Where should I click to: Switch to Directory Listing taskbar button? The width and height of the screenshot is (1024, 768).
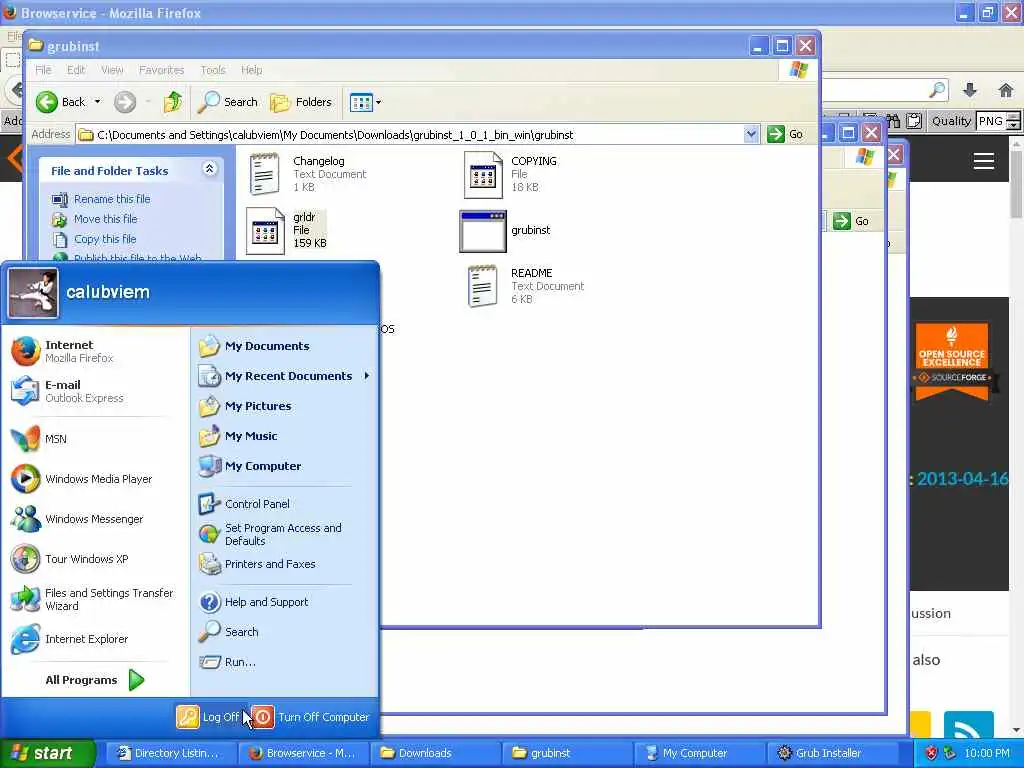(170, 753)
